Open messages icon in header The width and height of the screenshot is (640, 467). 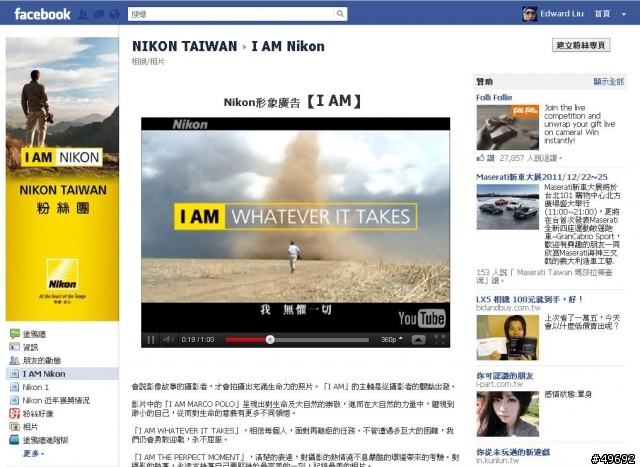[99, 15]
